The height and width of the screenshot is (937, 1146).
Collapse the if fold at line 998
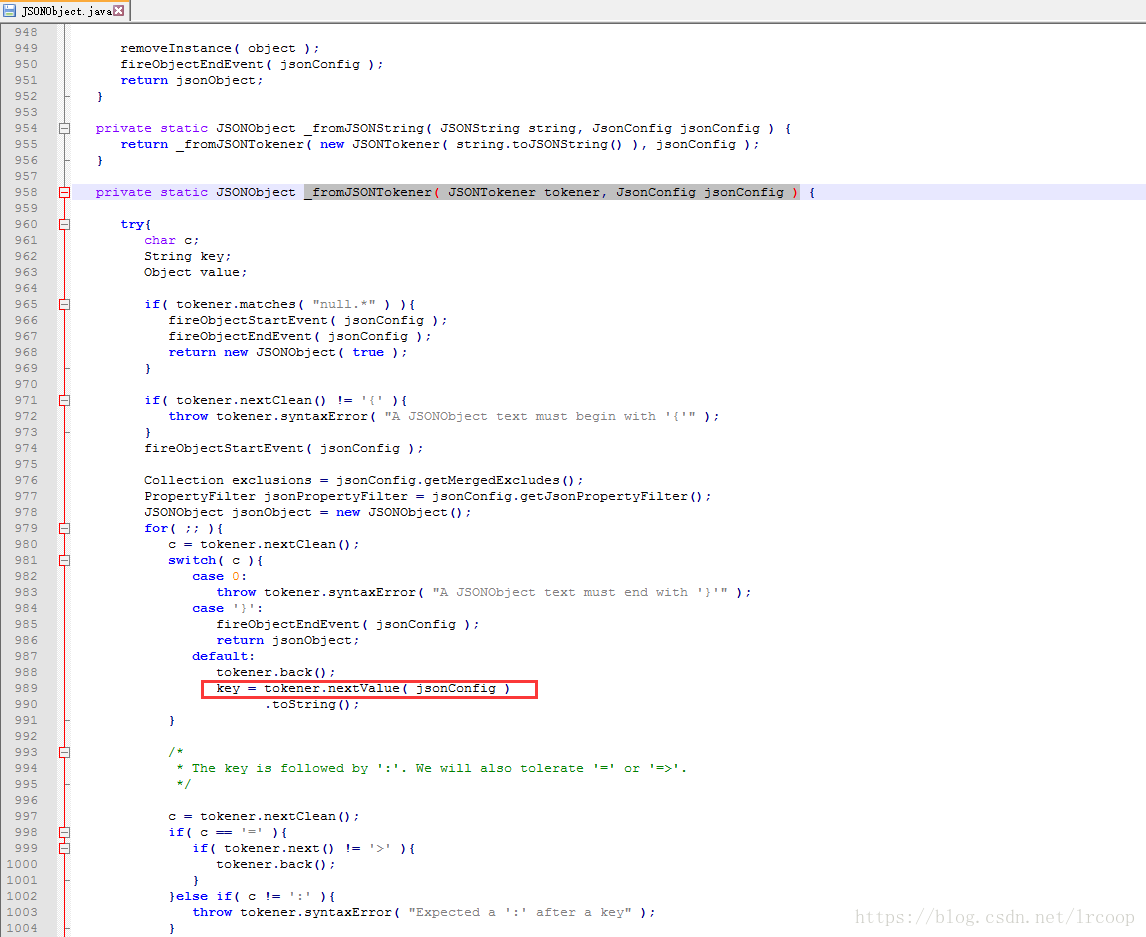[64, 832]
